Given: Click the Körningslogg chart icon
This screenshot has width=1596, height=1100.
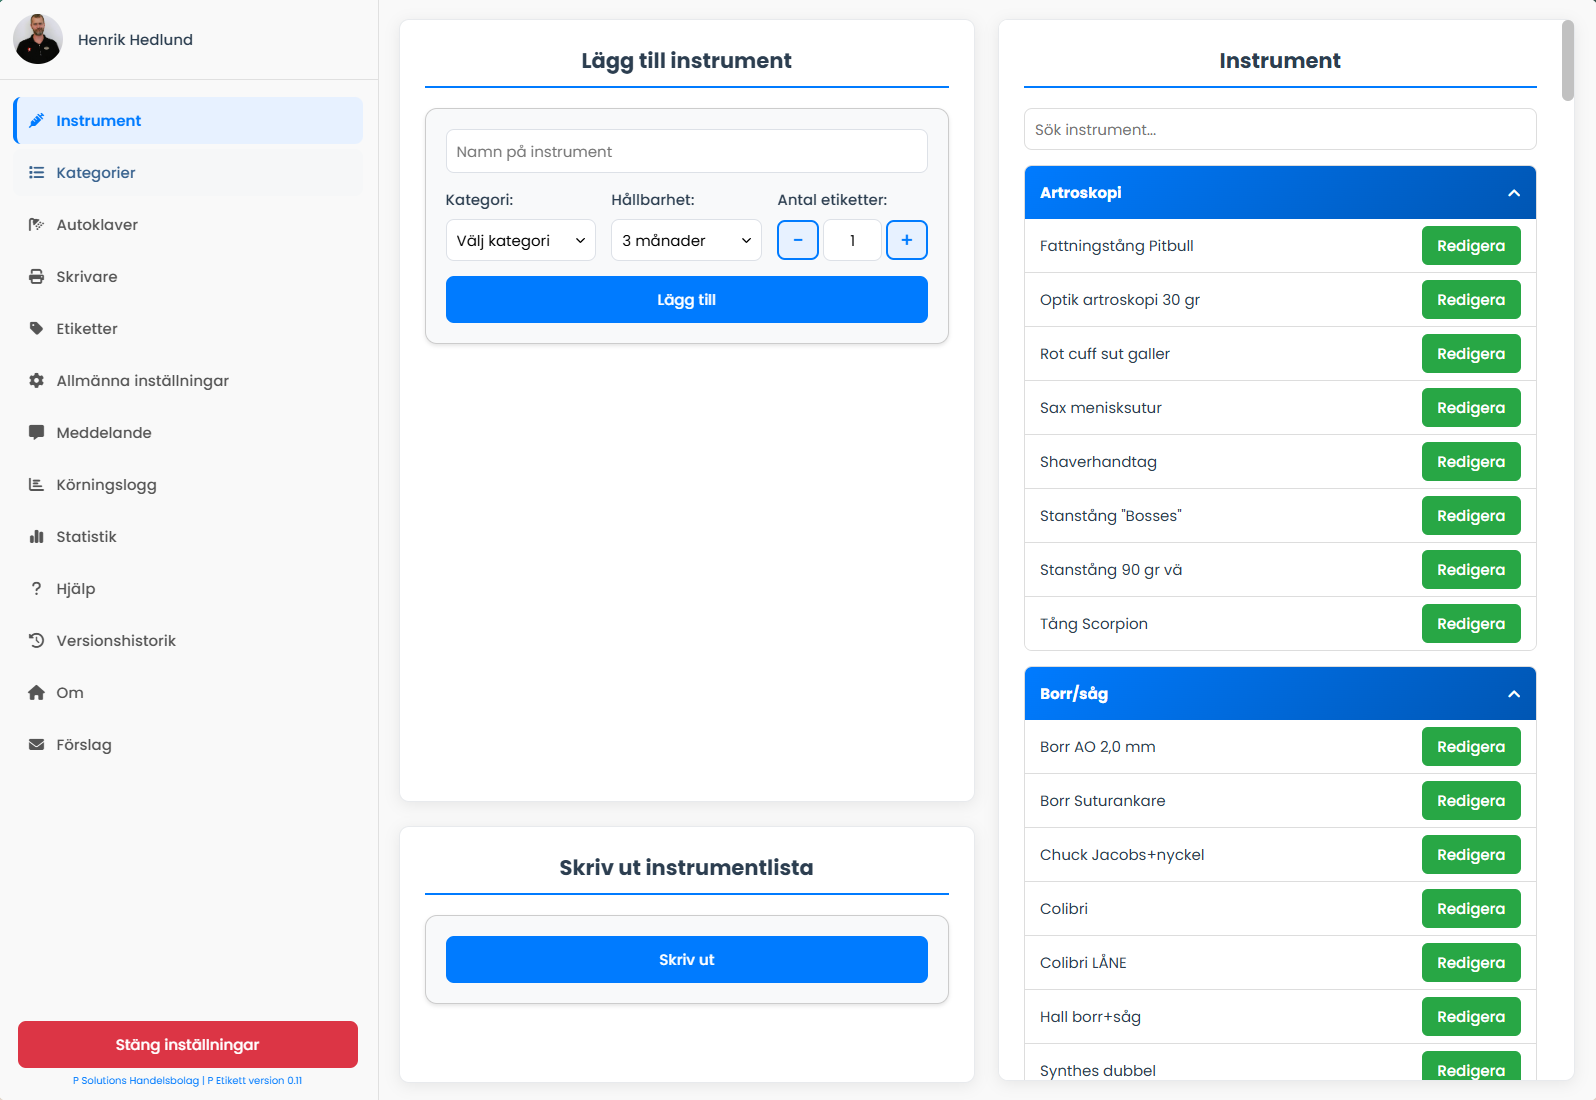Looking at the screenshot, I should click(36, 485).
